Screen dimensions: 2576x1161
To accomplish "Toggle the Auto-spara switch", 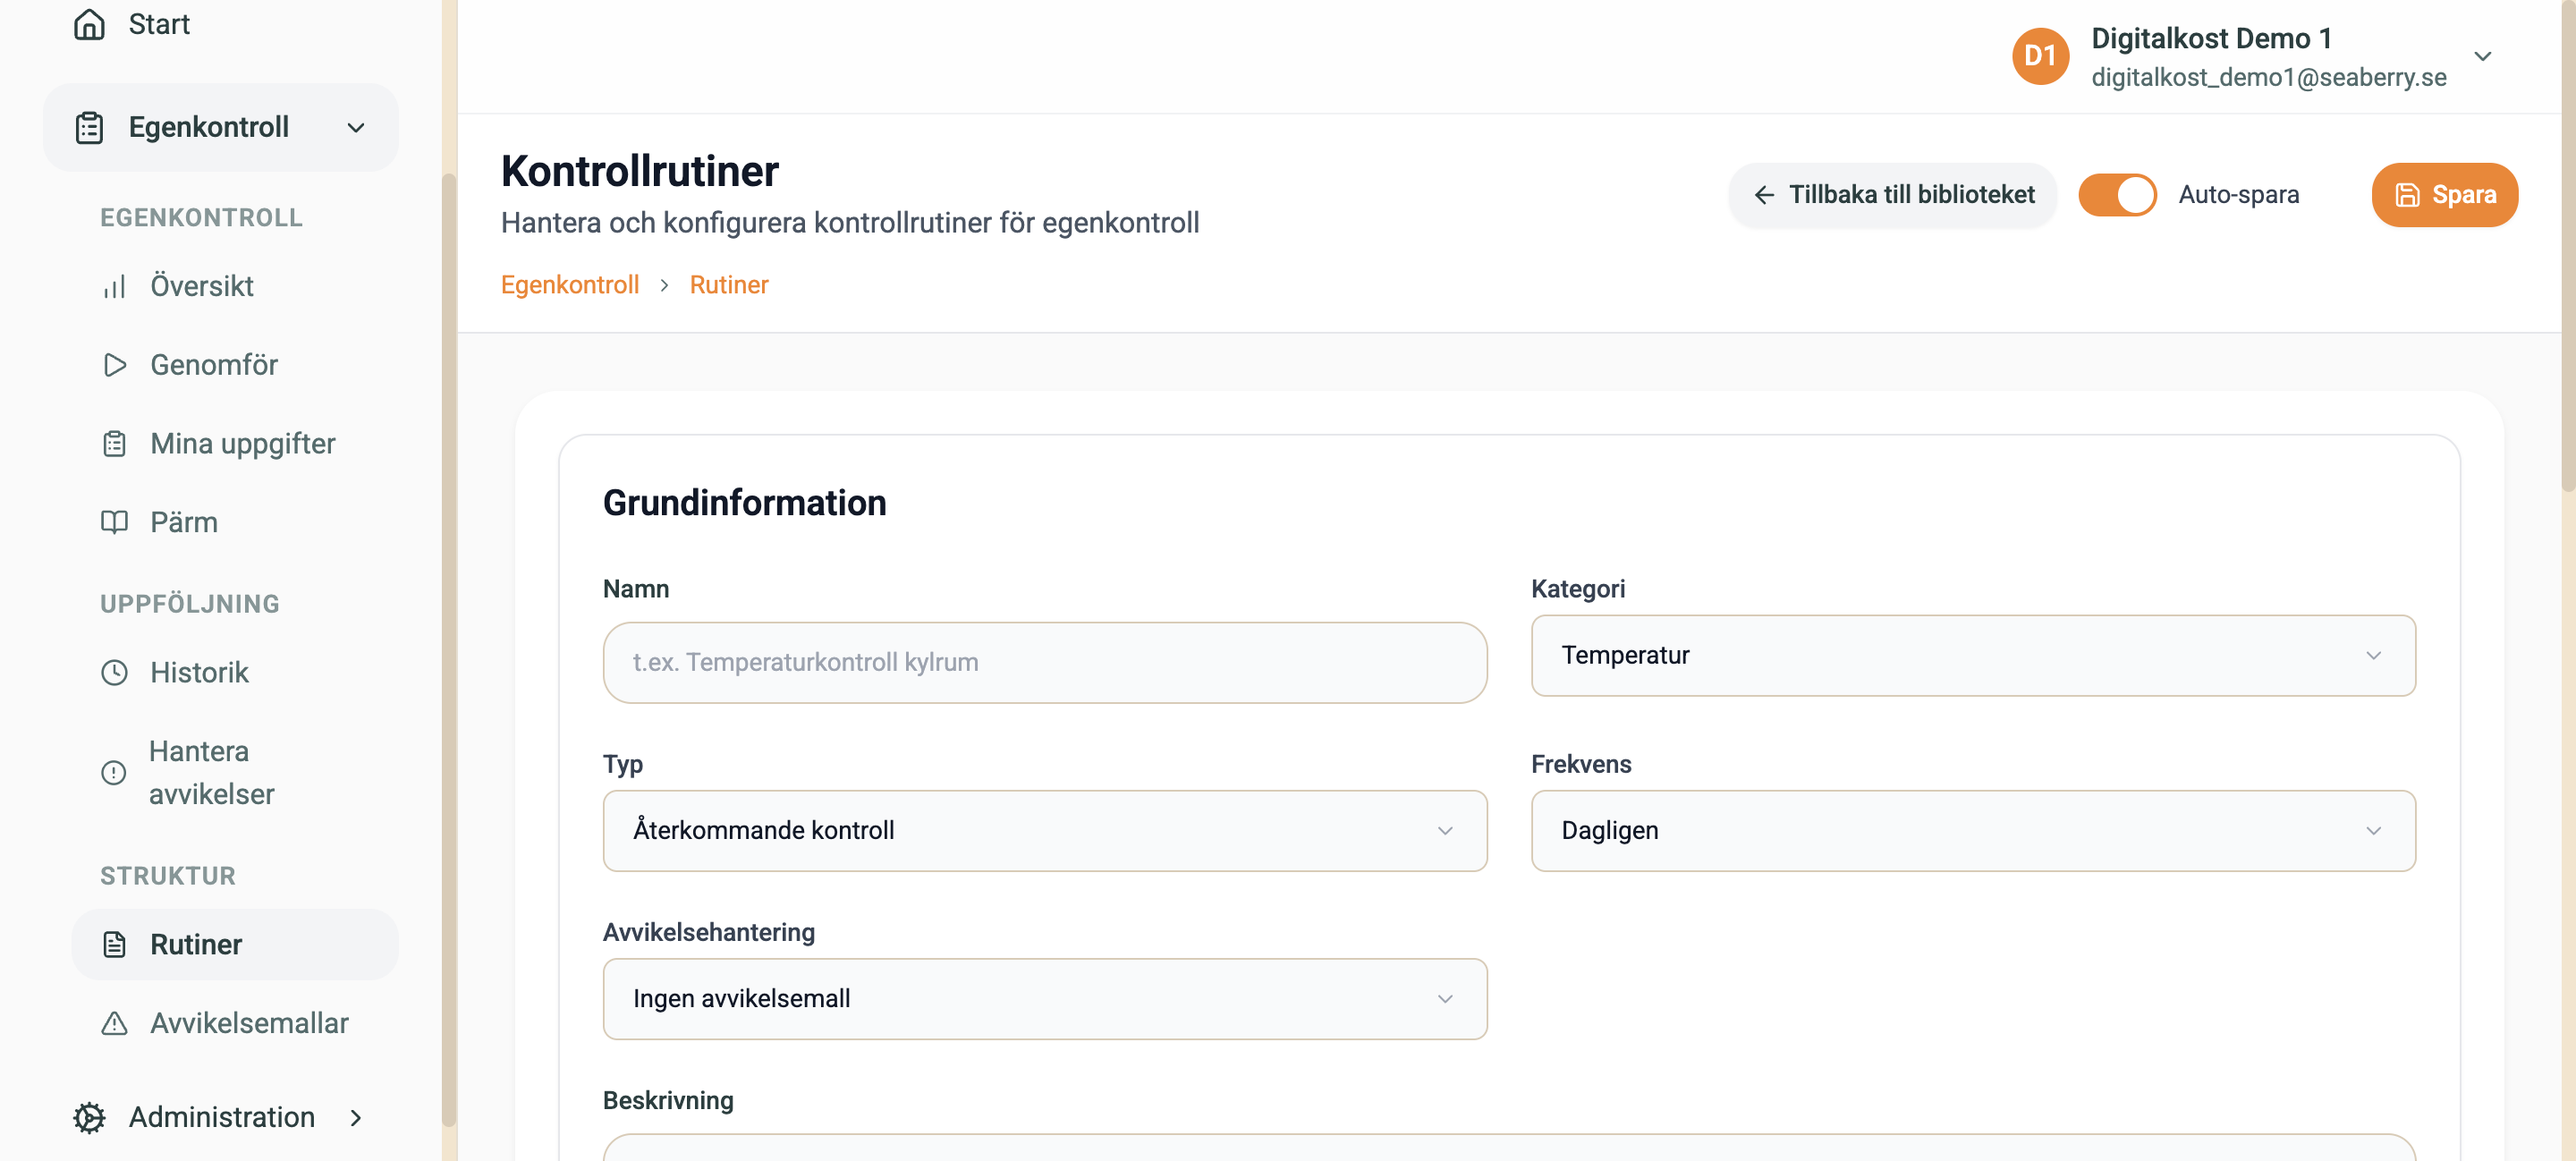I will click(x=2117, y=195).
